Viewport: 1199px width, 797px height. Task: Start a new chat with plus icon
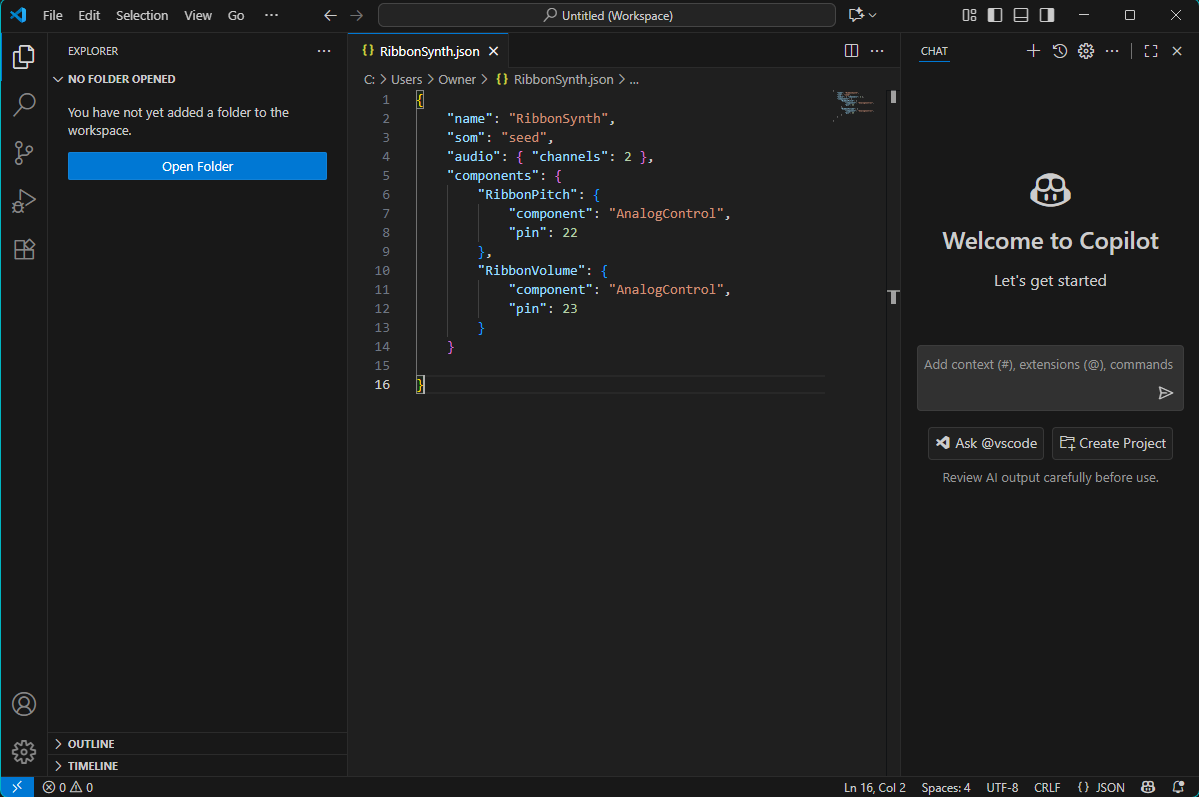click(x=1034, y=51)
